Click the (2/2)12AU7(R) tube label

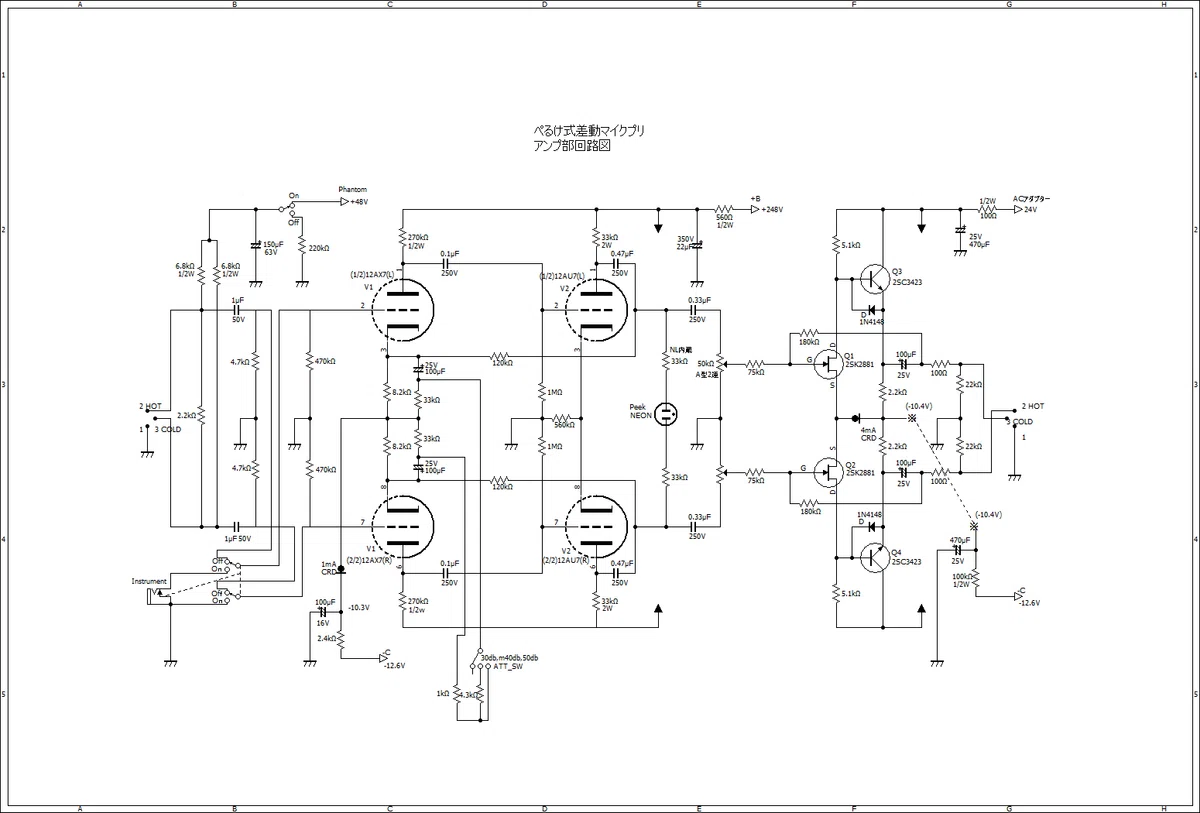tap(566, 560)
